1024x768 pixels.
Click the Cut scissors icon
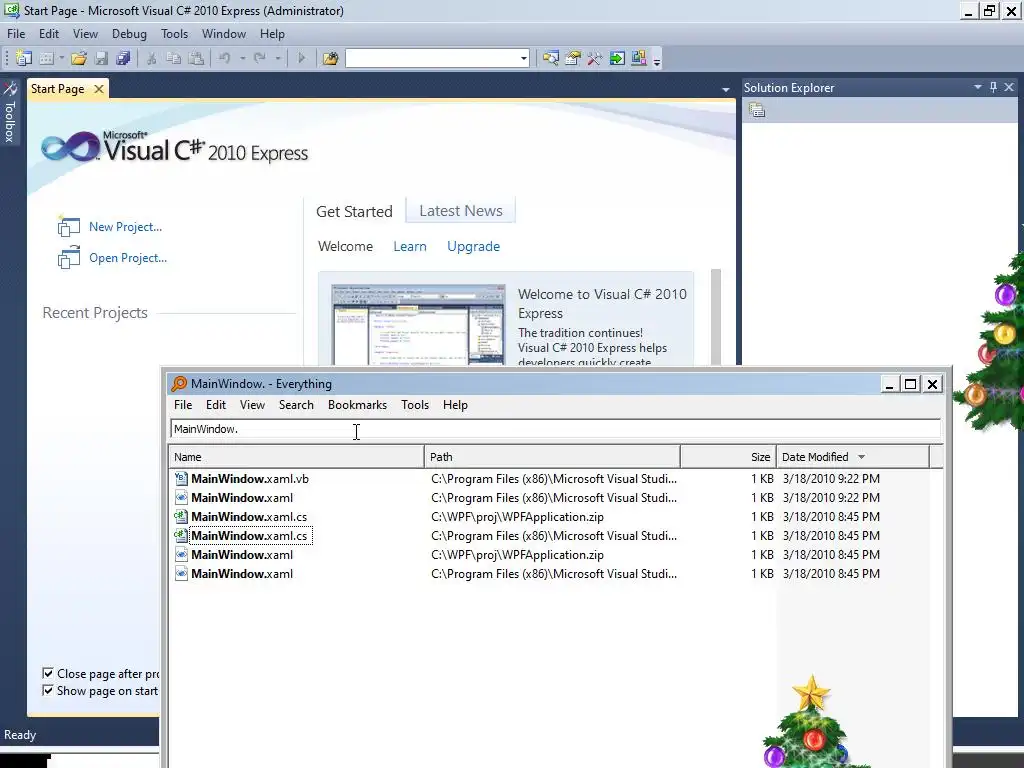tap(152, 59)
